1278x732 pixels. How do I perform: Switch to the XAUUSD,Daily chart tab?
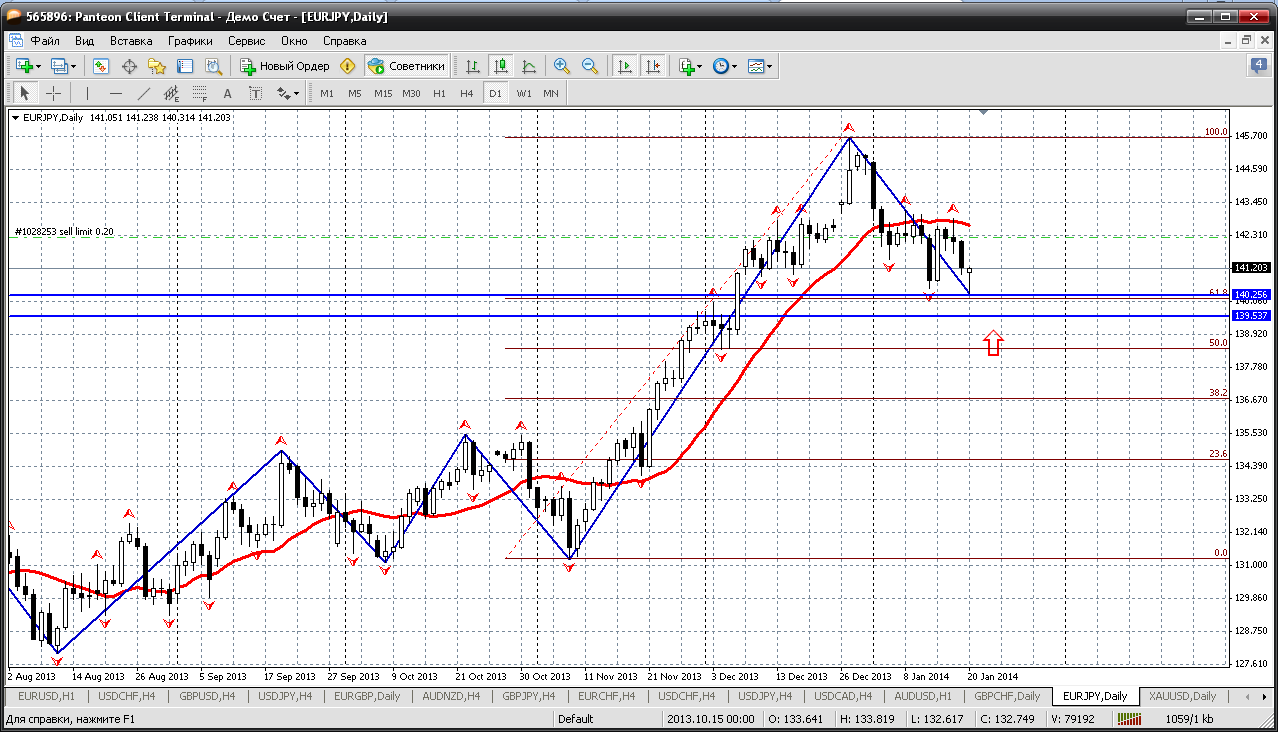(x=1183, y=696)
